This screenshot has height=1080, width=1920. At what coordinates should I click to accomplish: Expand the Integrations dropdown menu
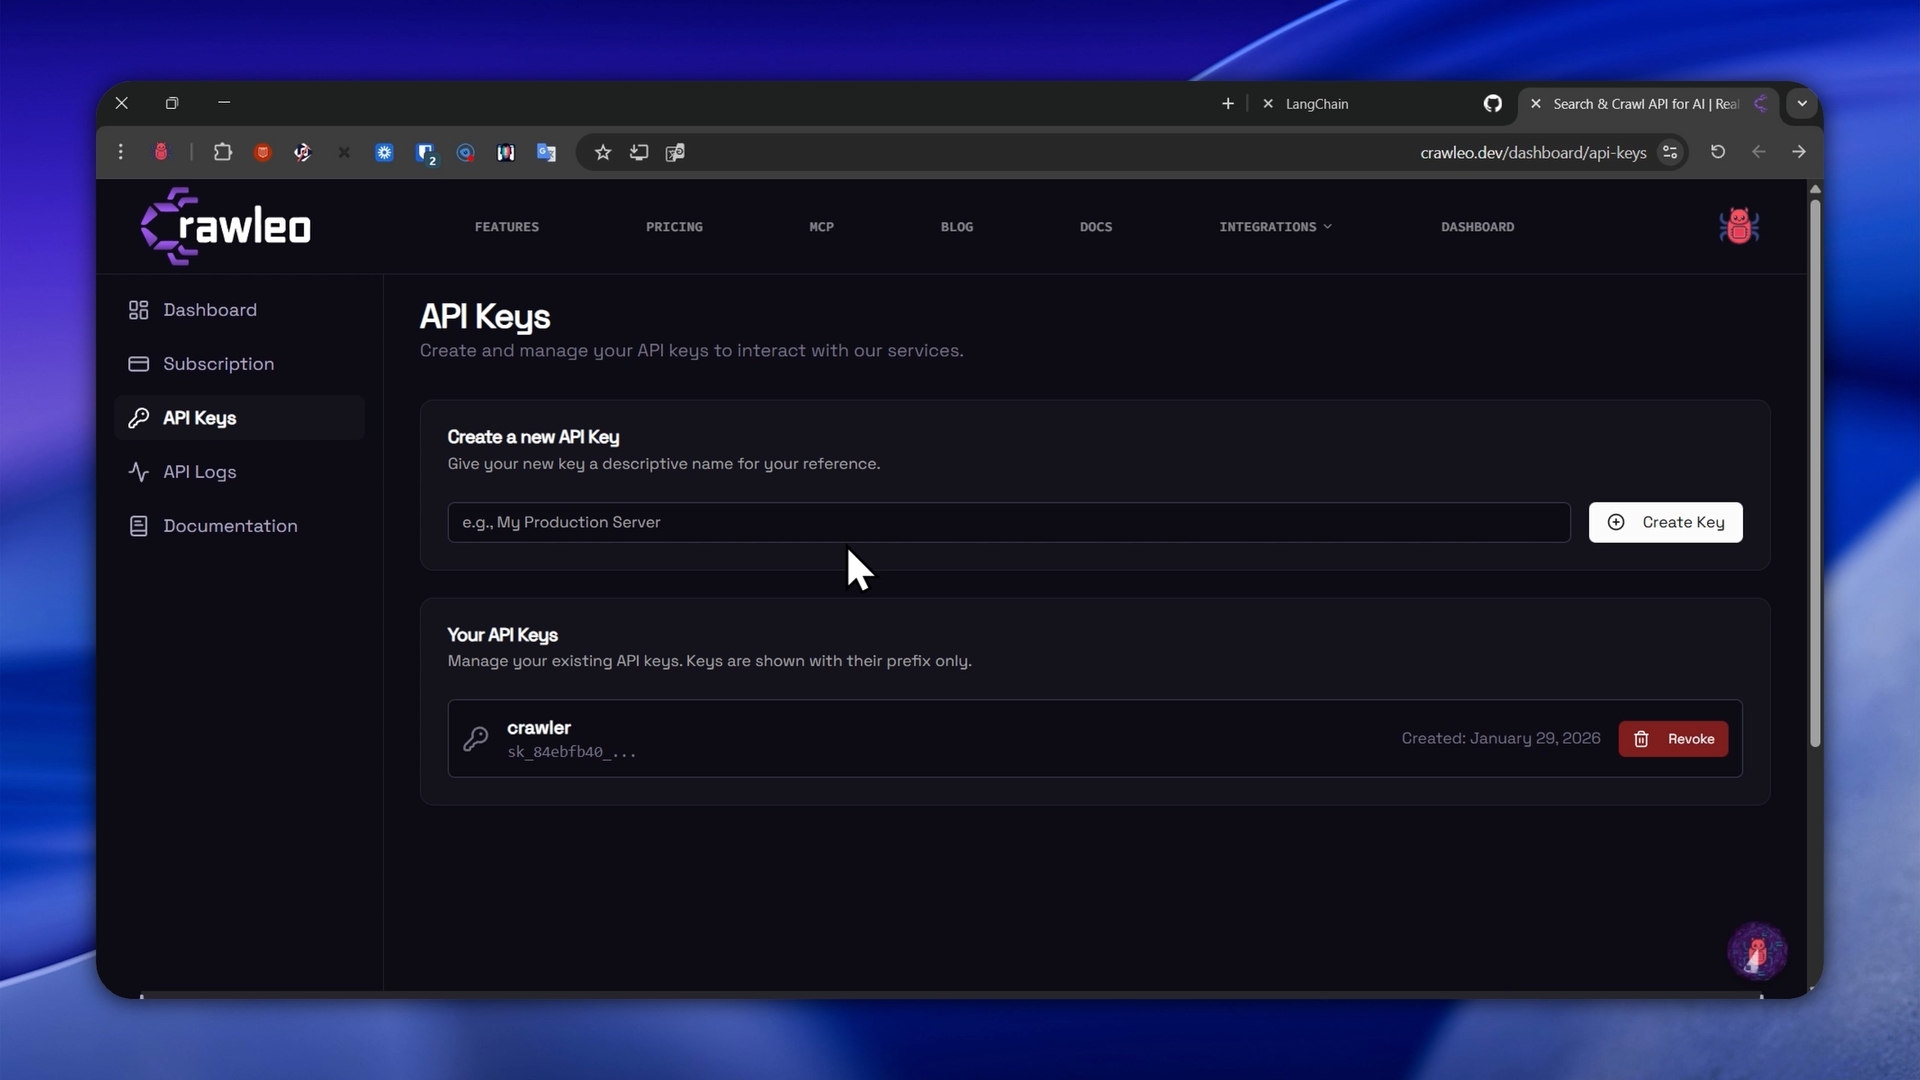point(1275,226)
